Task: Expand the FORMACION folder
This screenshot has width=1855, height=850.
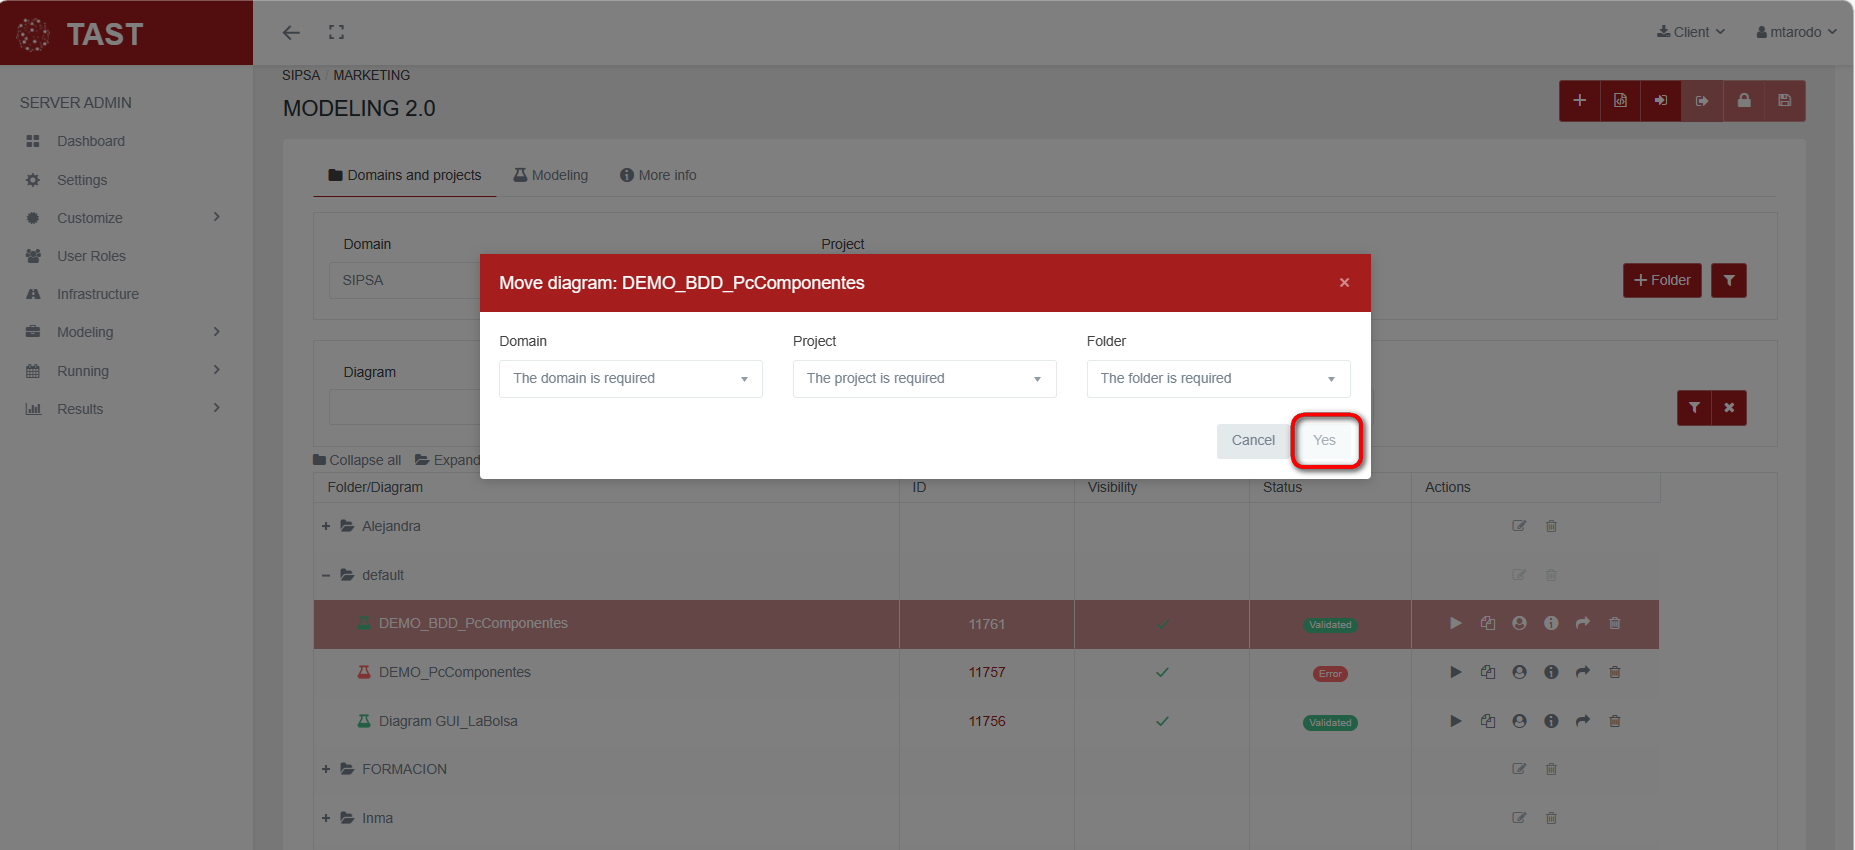Action: click(x=326, y=770)
